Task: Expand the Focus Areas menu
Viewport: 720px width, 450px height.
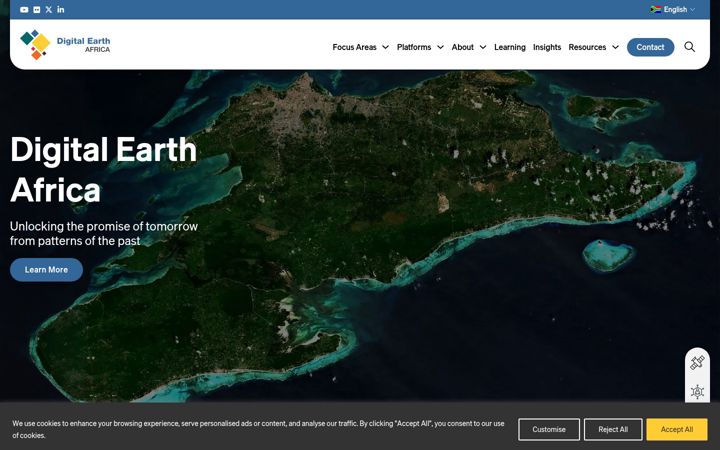Action: (360, 47)
